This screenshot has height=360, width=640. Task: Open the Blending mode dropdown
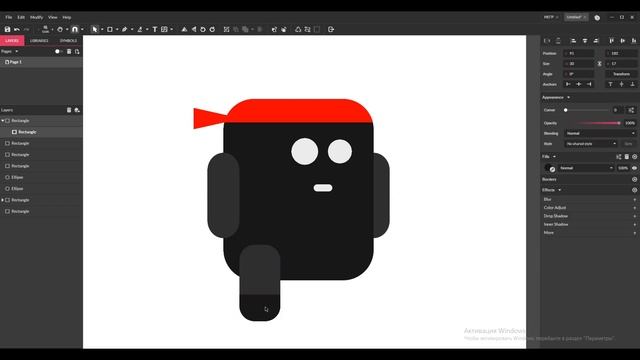[600, 133]
